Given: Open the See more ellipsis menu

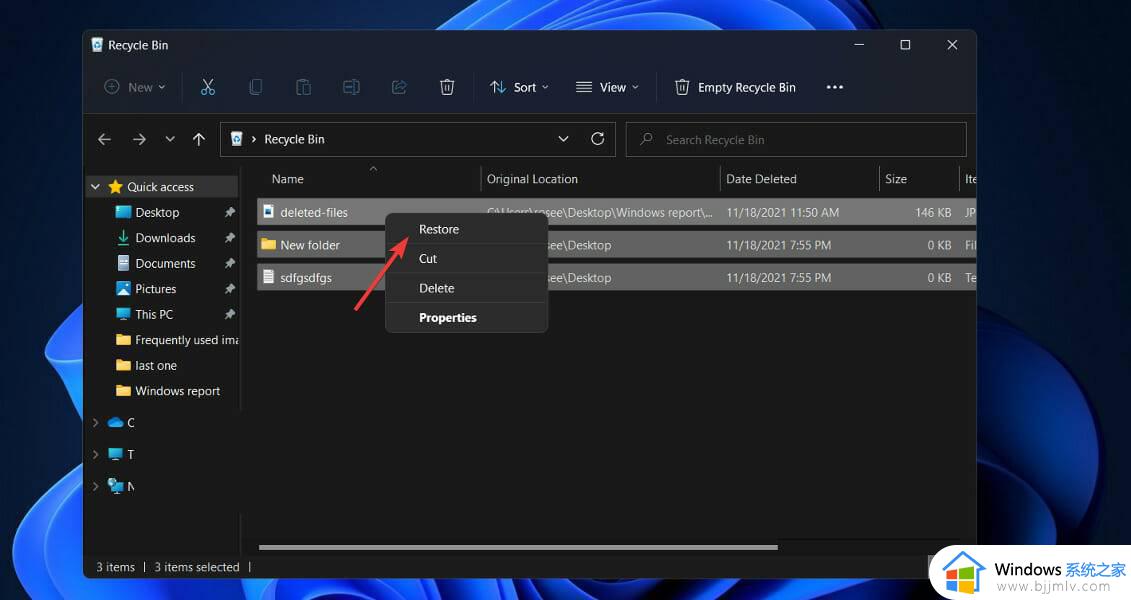Looking at the screenshot, I should pyautogui.click(x=835, y=87).
